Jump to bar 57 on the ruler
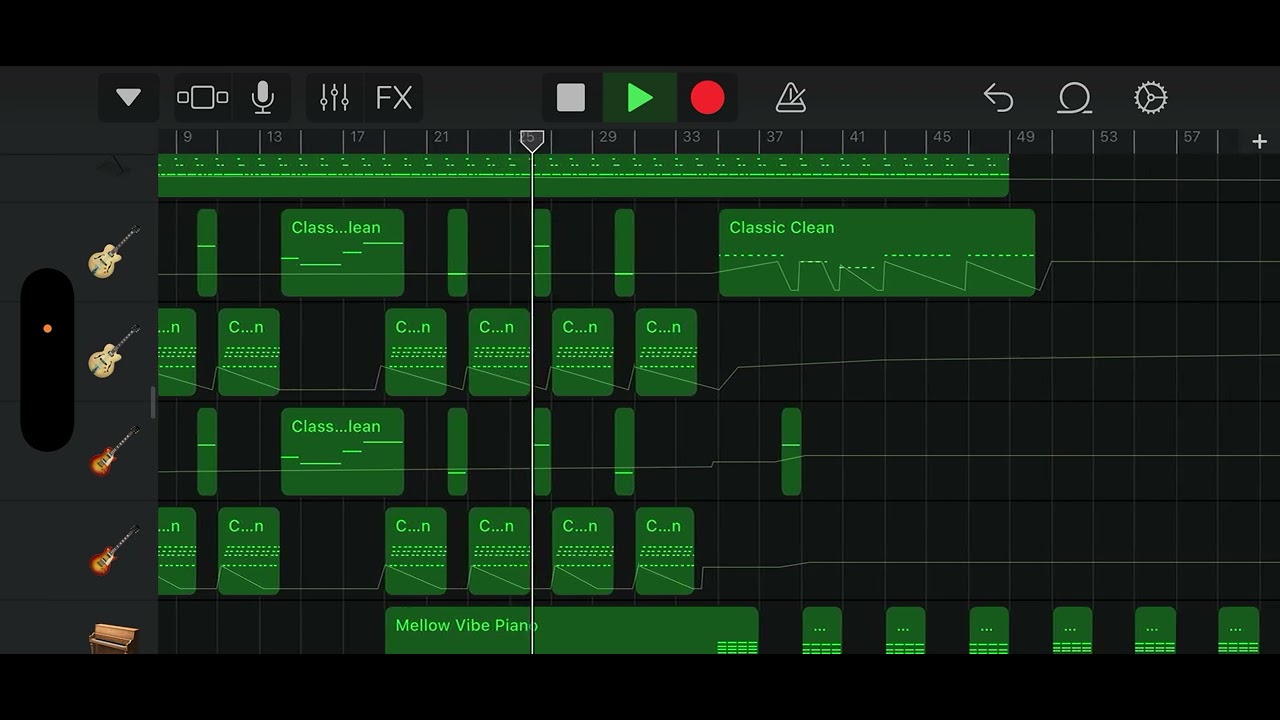1280x720 pixels. click(x=1191, y=137)
